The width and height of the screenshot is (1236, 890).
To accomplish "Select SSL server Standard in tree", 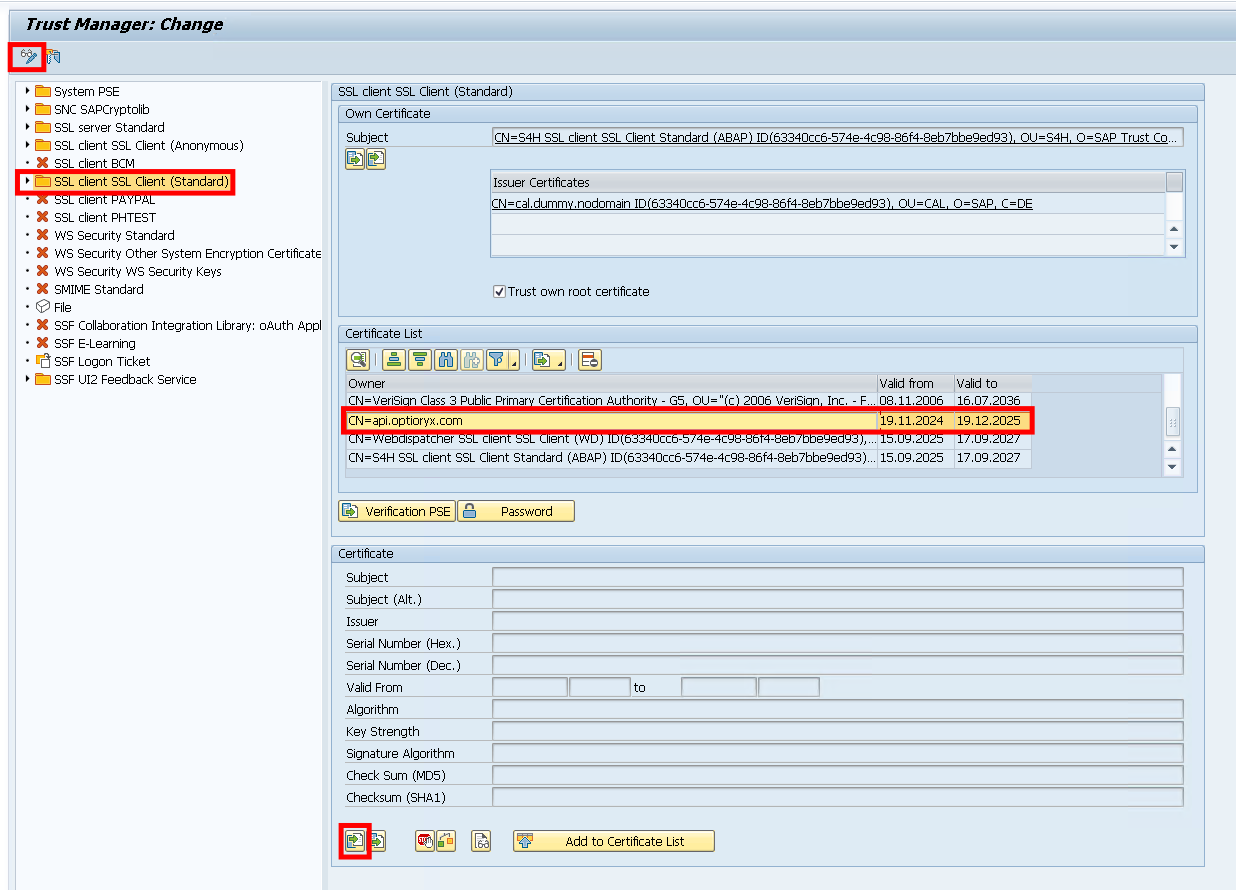I will (x=109, y=127).
